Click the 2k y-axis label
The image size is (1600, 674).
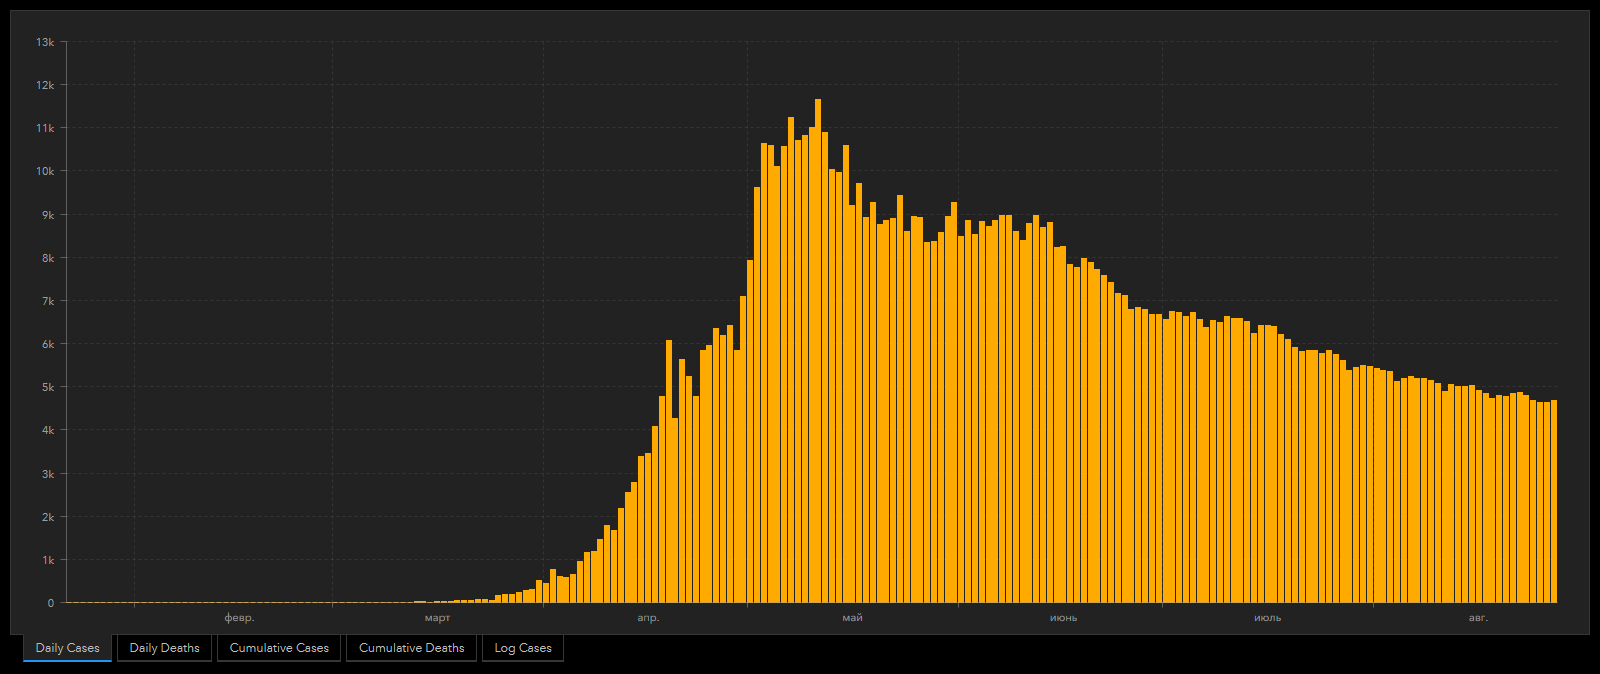tap(48, 517)
